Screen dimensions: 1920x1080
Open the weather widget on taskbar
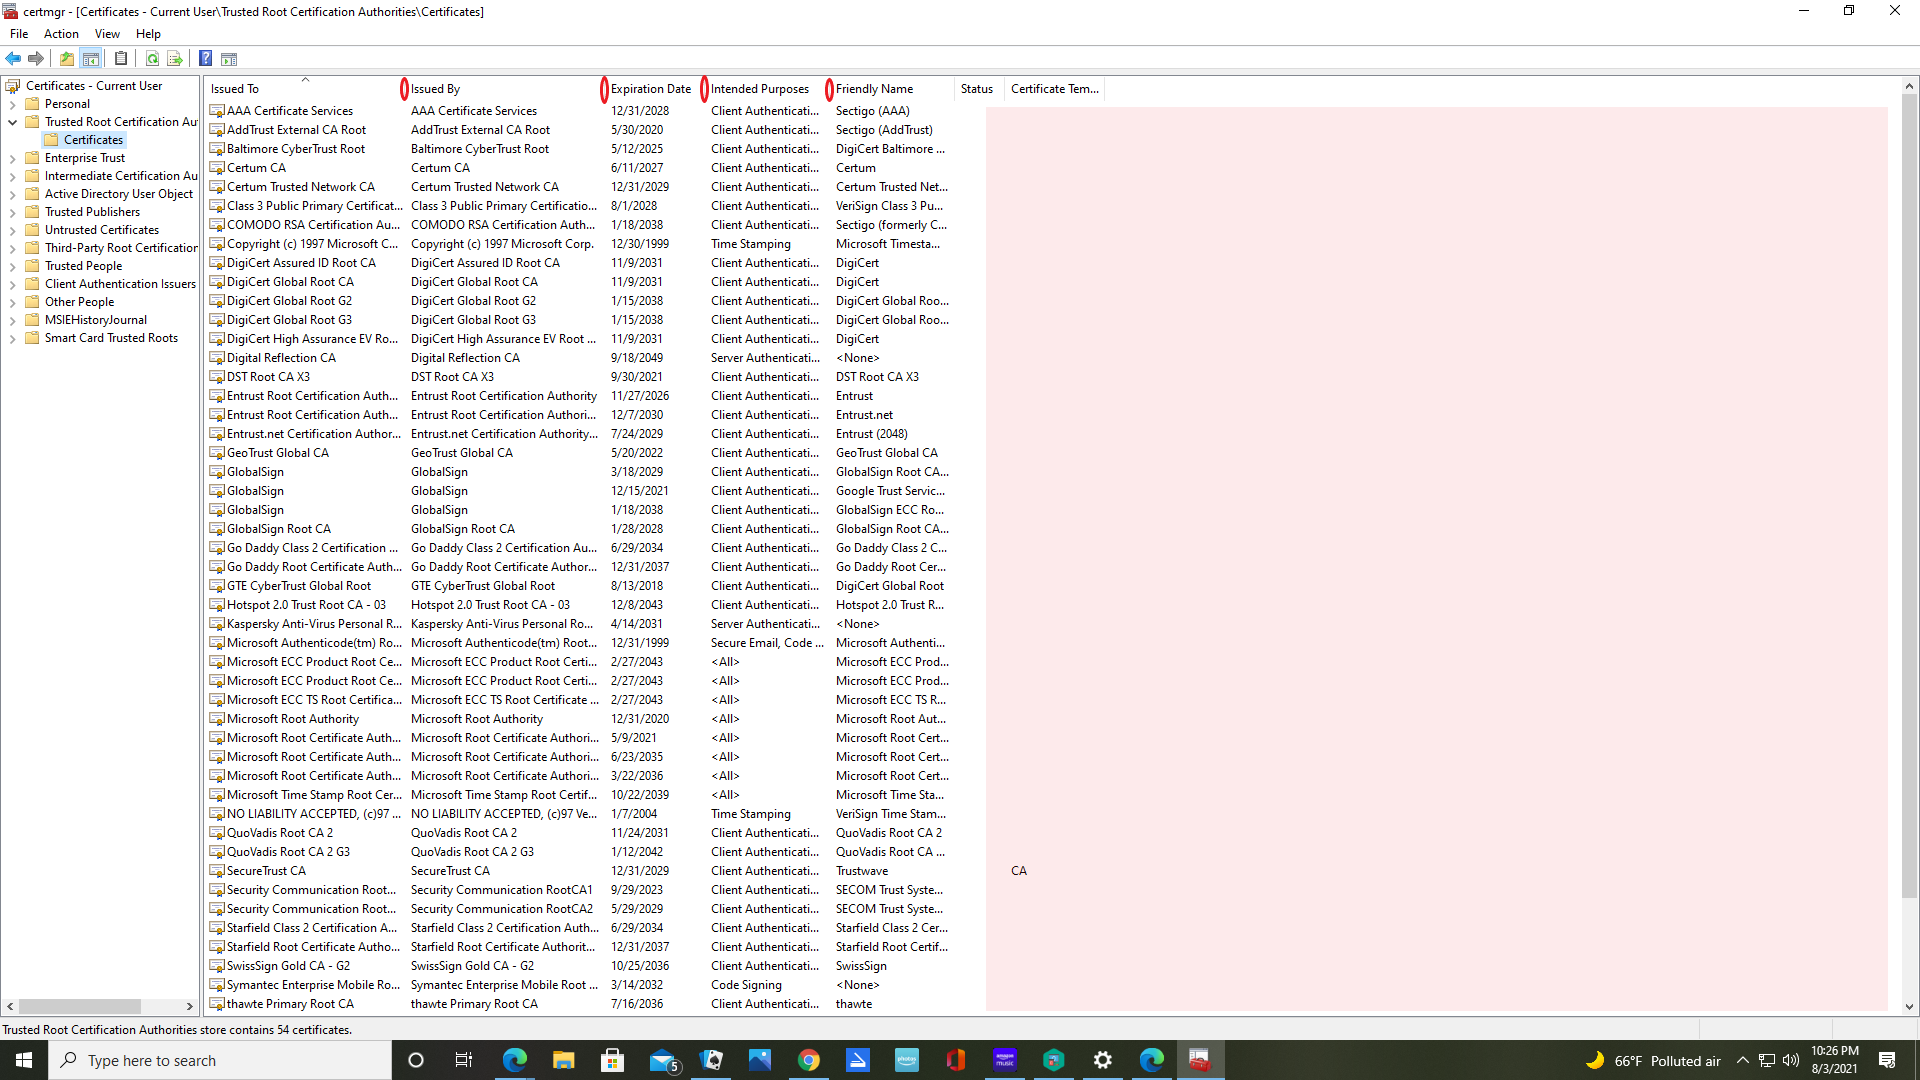click(x=1653, y=1060)
